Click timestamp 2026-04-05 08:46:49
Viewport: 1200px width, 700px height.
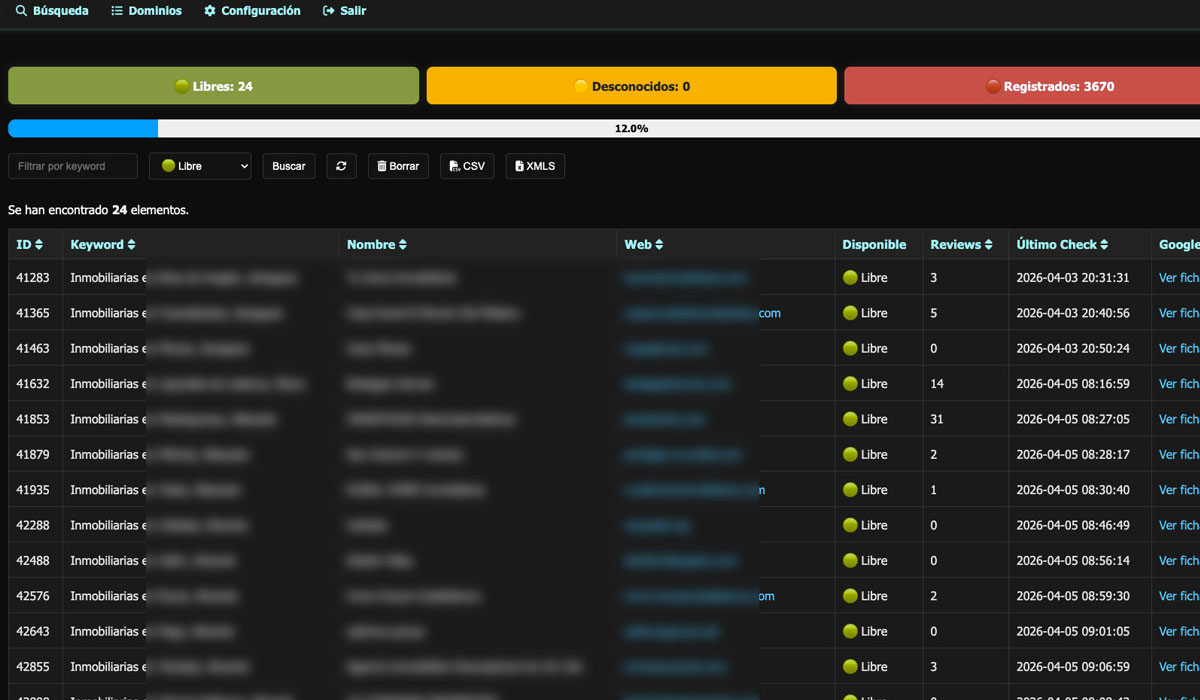coord(1073,525)
